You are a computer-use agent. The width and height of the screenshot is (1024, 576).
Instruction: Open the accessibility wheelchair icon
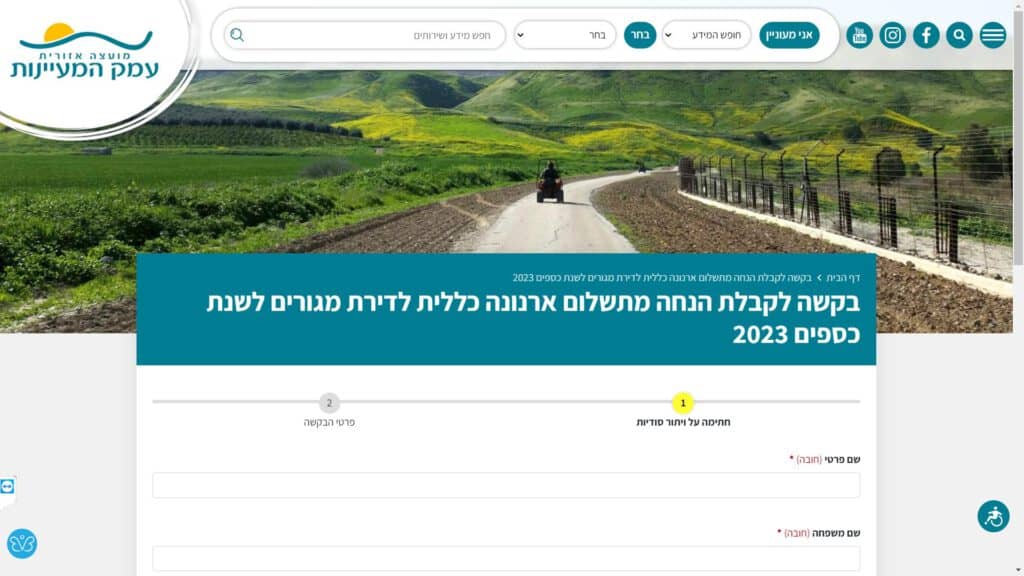993,516
